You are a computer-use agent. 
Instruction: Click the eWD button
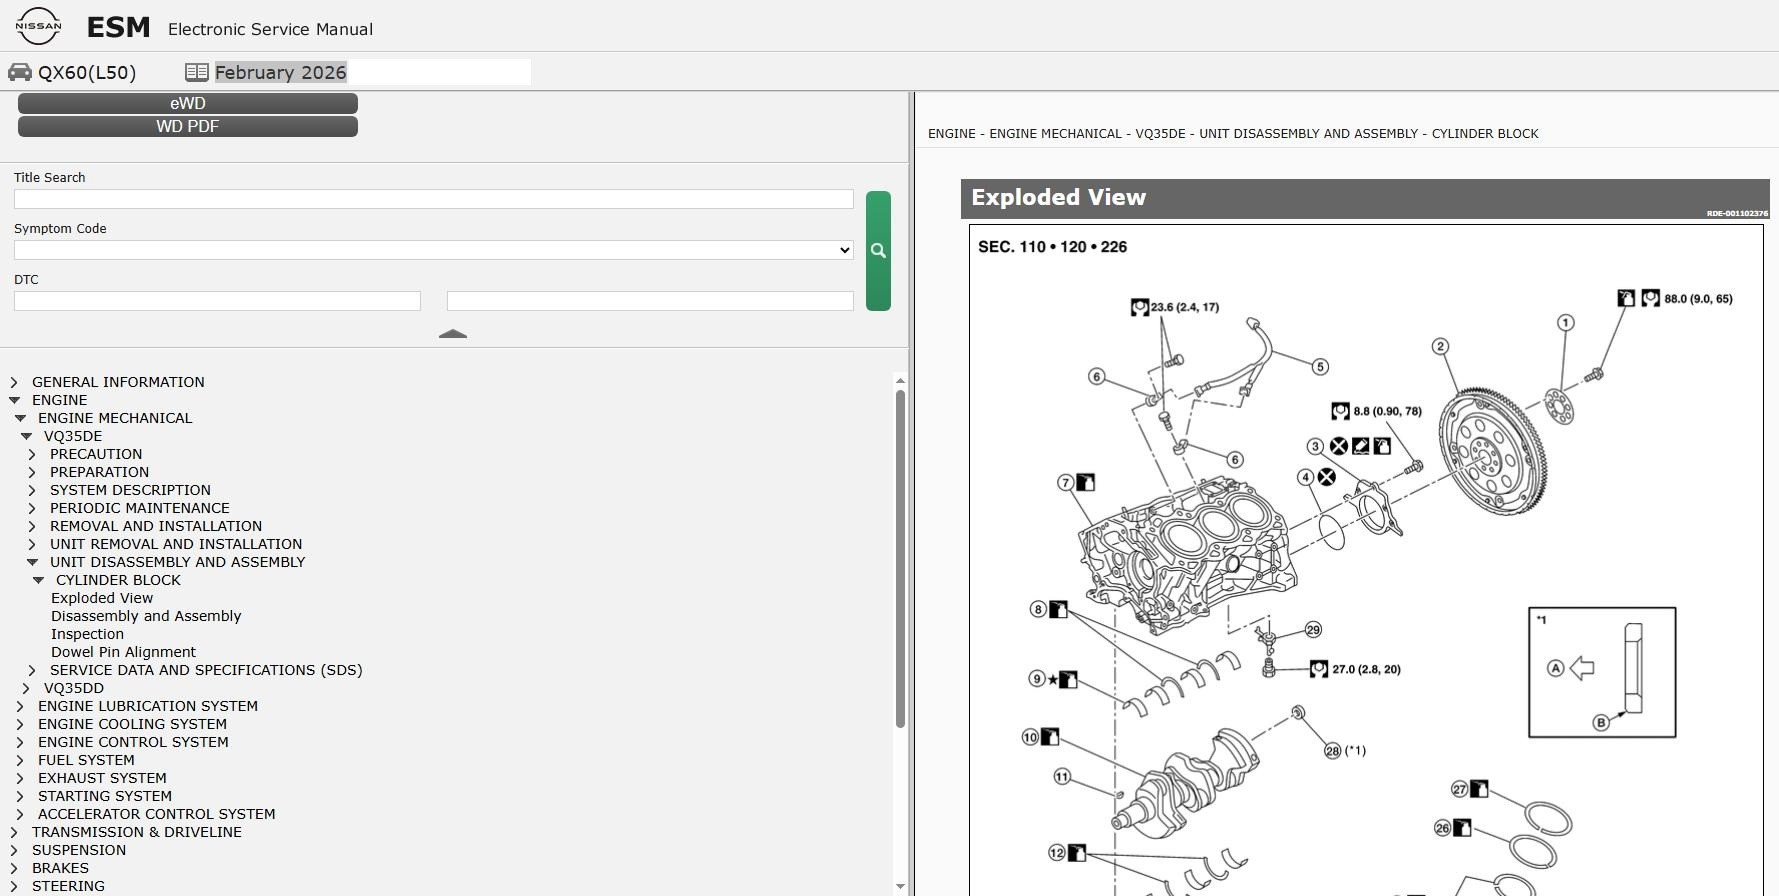point(187,103)
